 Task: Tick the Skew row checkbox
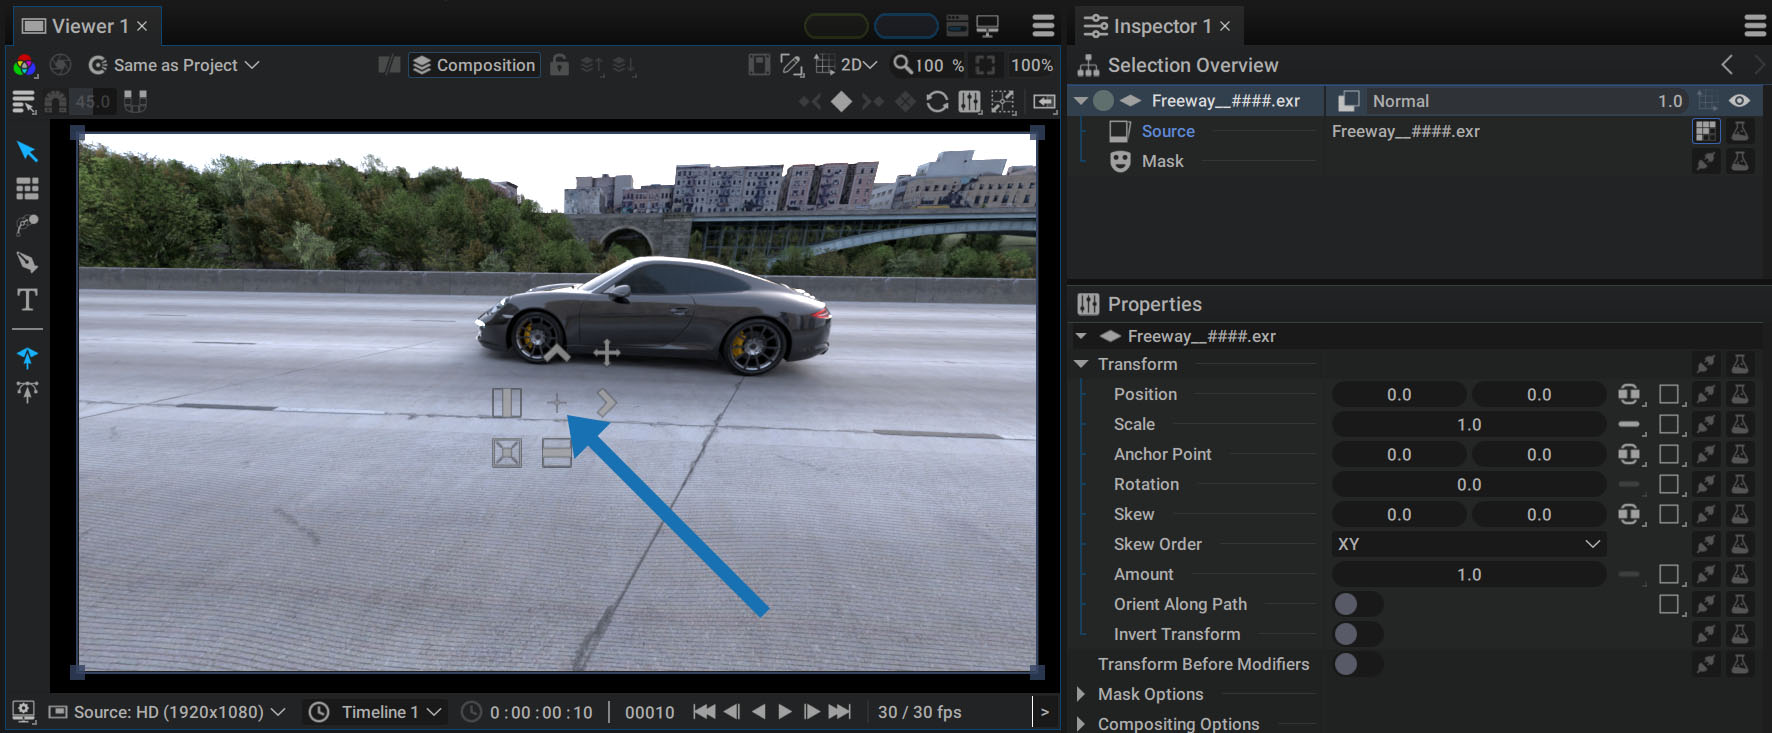click(1669, 514)
